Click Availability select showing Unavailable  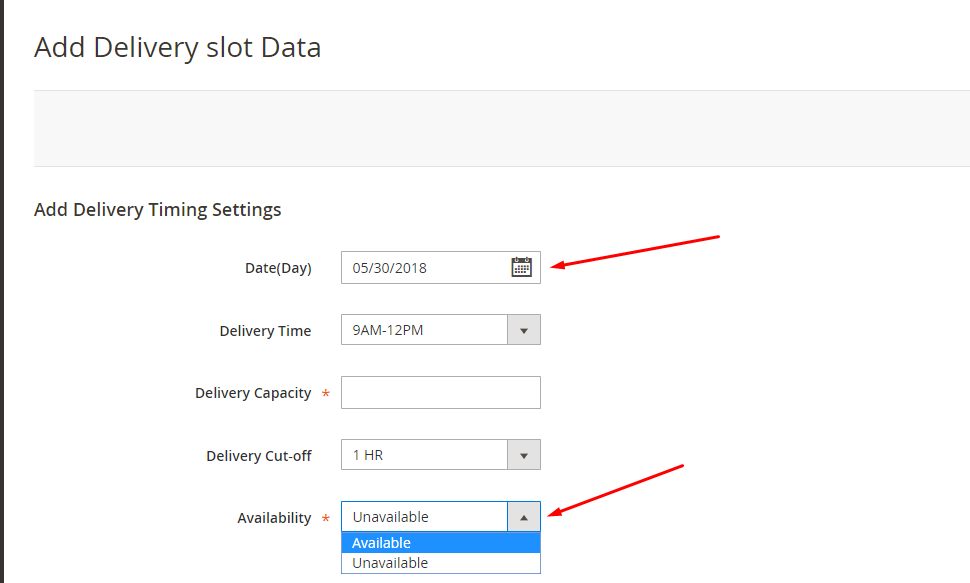tap(440, 517)
